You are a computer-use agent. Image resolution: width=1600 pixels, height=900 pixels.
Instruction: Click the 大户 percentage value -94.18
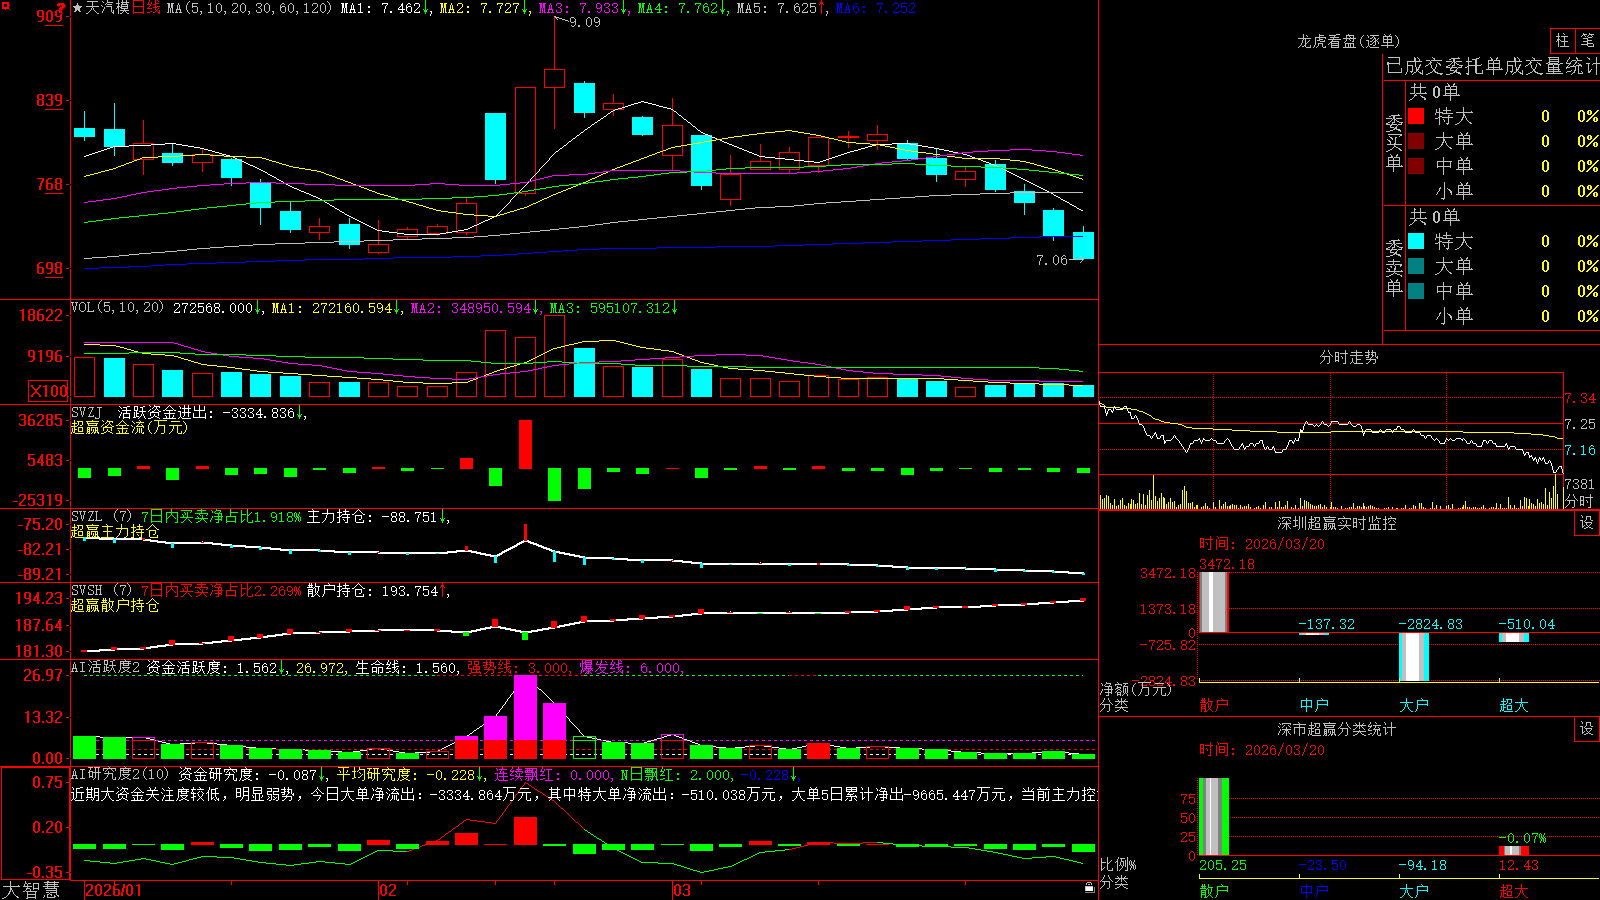(1422, 865)
